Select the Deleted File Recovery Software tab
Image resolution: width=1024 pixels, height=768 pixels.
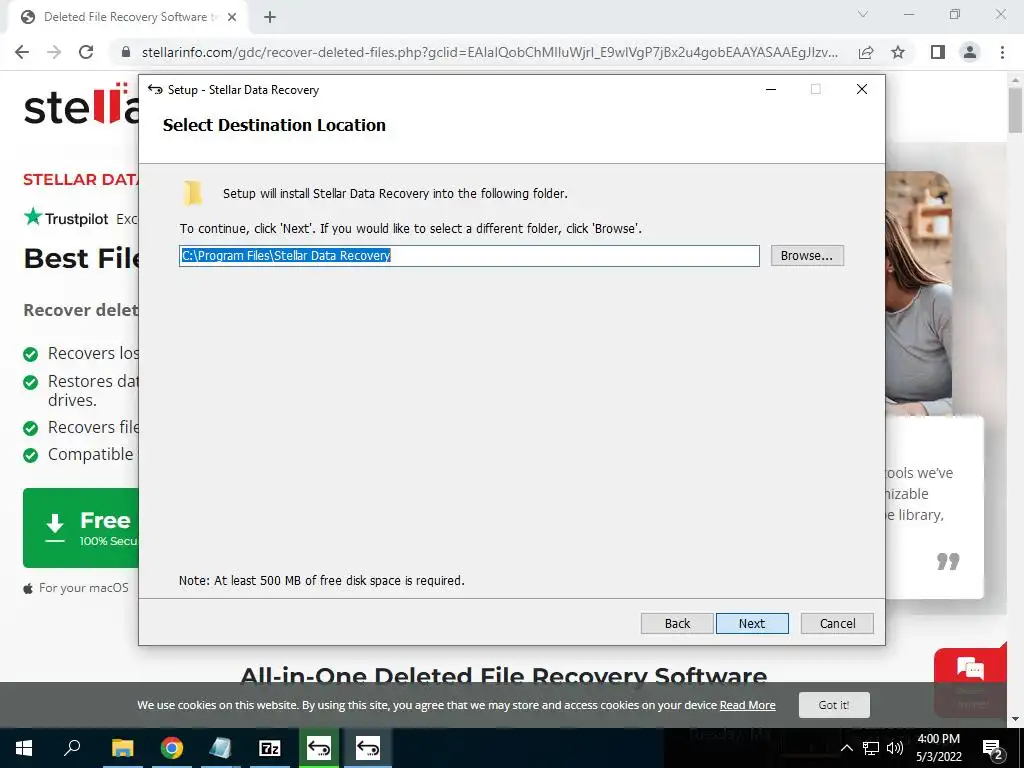click(128, 17)
